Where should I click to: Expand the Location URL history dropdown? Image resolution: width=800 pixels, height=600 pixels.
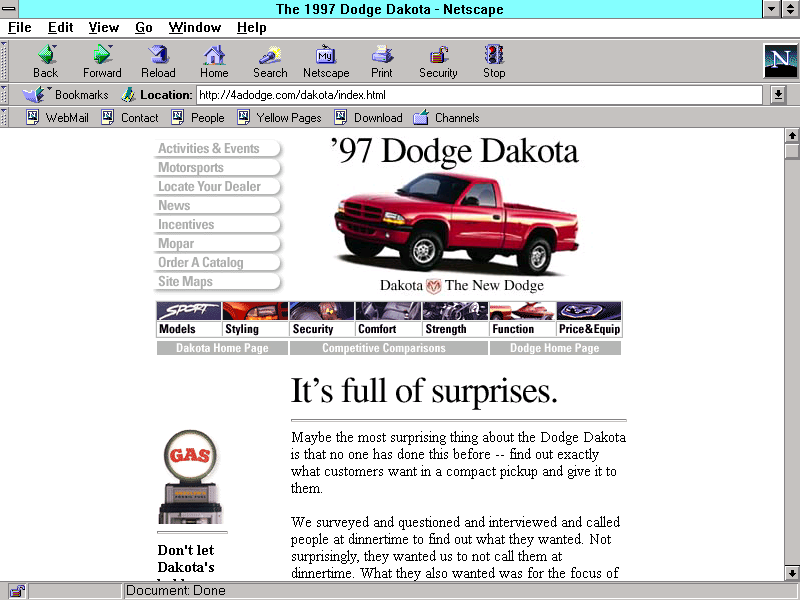click(778, 95)
